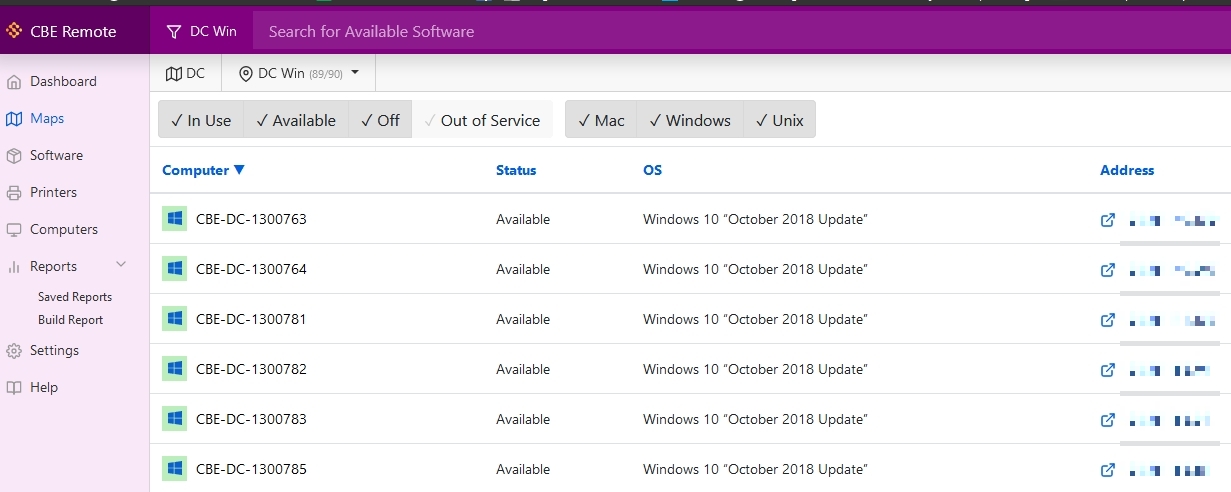Open Printers page in sidebar
1231x492 pixels.
pos(53,192)
